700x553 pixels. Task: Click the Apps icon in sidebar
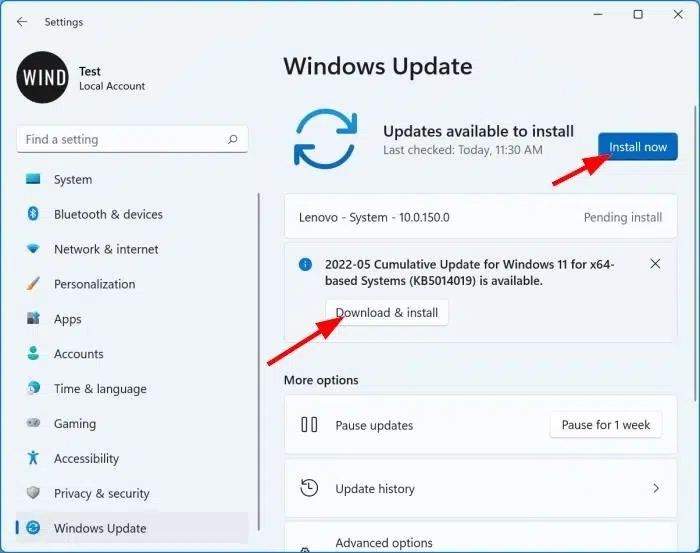click(x=33, y=318)
